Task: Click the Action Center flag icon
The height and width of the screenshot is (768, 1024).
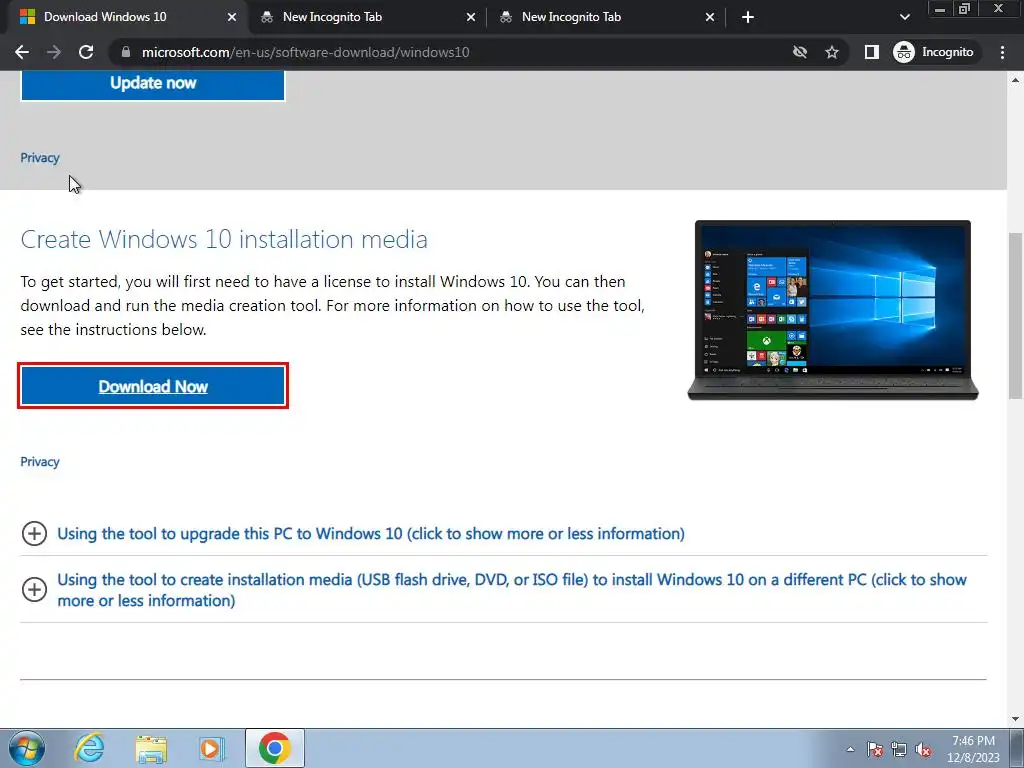Action: pos(875,749)
